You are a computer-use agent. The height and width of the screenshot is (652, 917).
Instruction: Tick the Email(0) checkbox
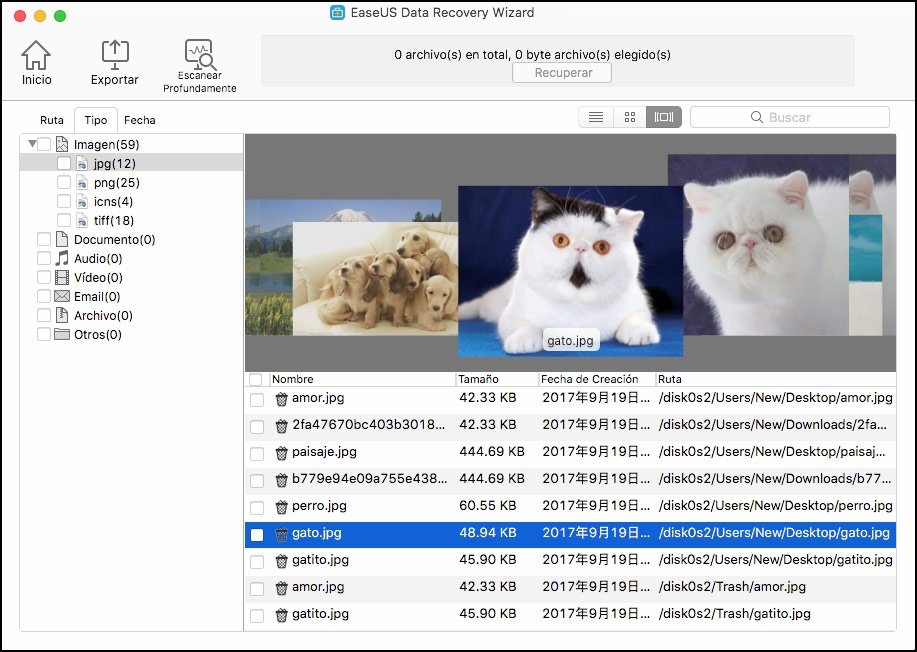(x=44, y=296)
